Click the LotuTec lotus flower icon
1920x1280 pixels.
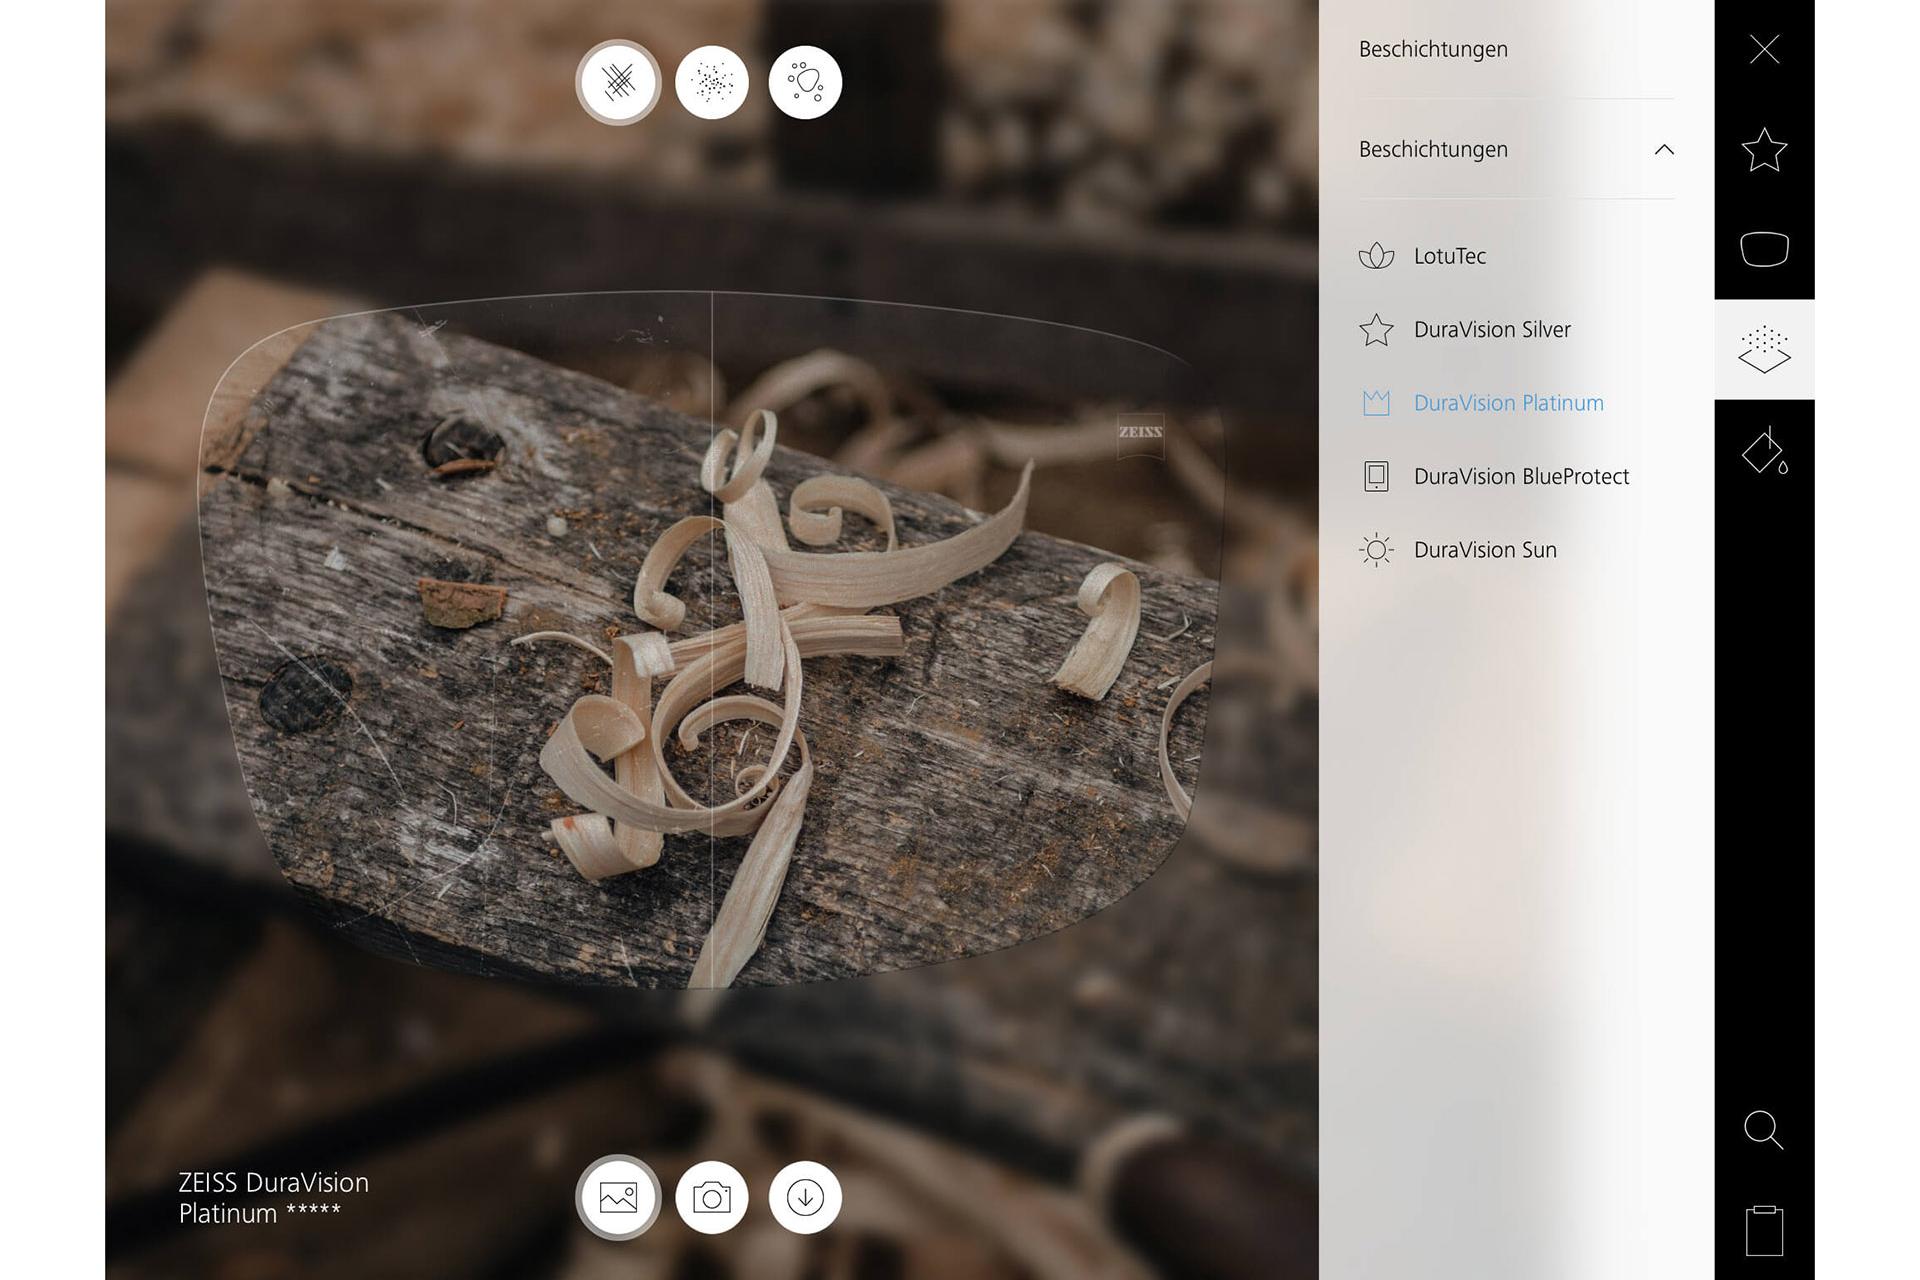[x=1376, y=256]
